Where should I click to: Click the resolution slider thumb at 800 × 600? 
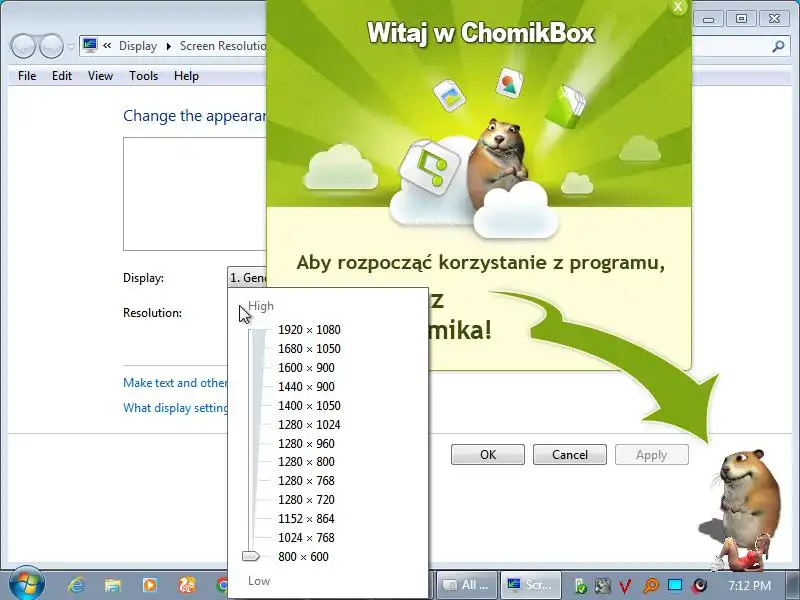tap(251, 556)
